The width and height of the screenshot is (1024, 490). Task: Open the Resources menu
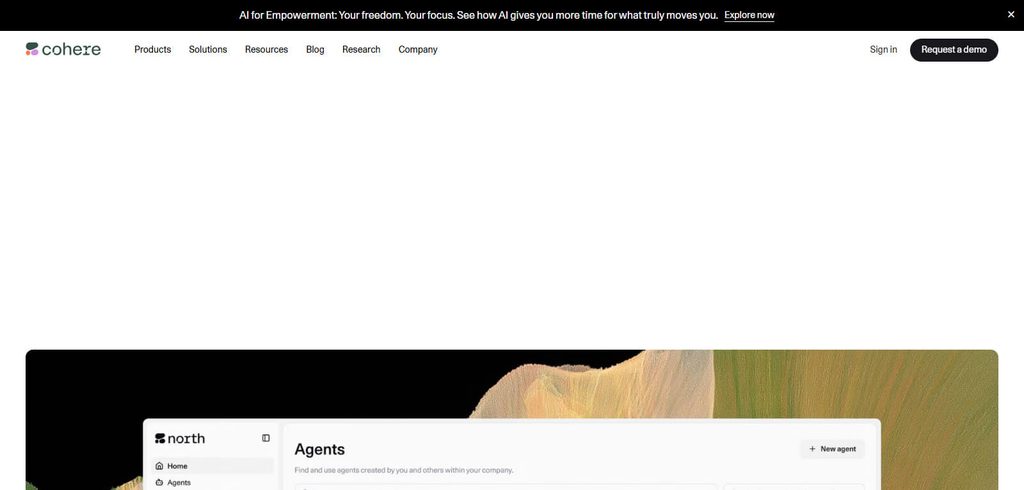pos(266,50)
